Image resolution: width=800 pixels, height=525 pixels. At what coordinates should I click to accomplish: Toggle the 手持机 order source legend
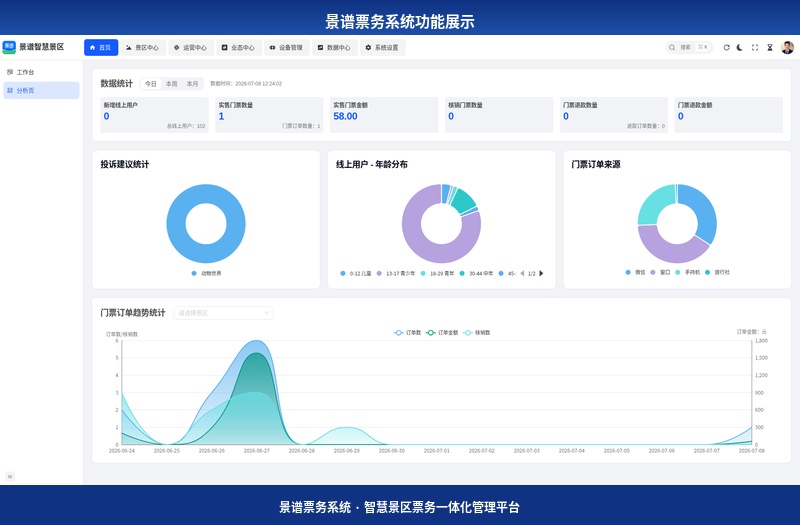point(688,272)
